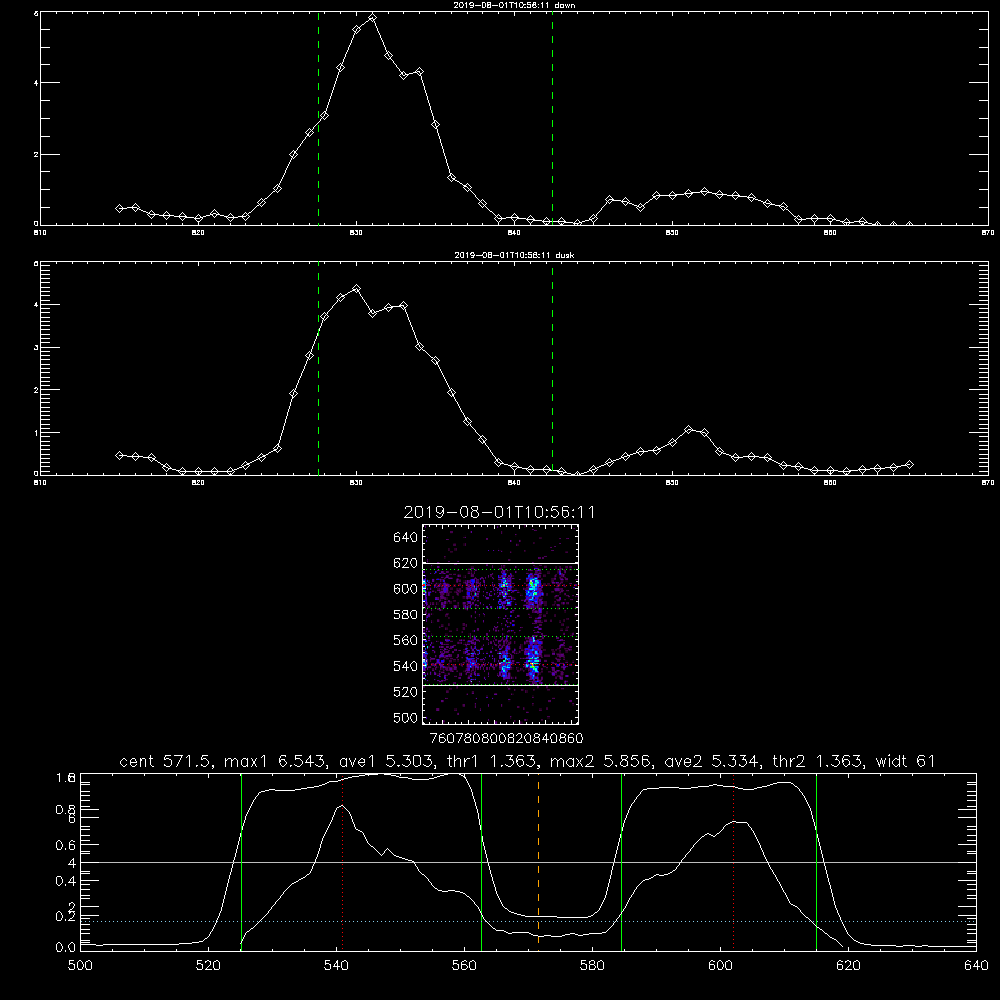Click the red dotted line near 602 in bottom plot
Screen dimensions: 1000x1000
(x=733, y=861)
